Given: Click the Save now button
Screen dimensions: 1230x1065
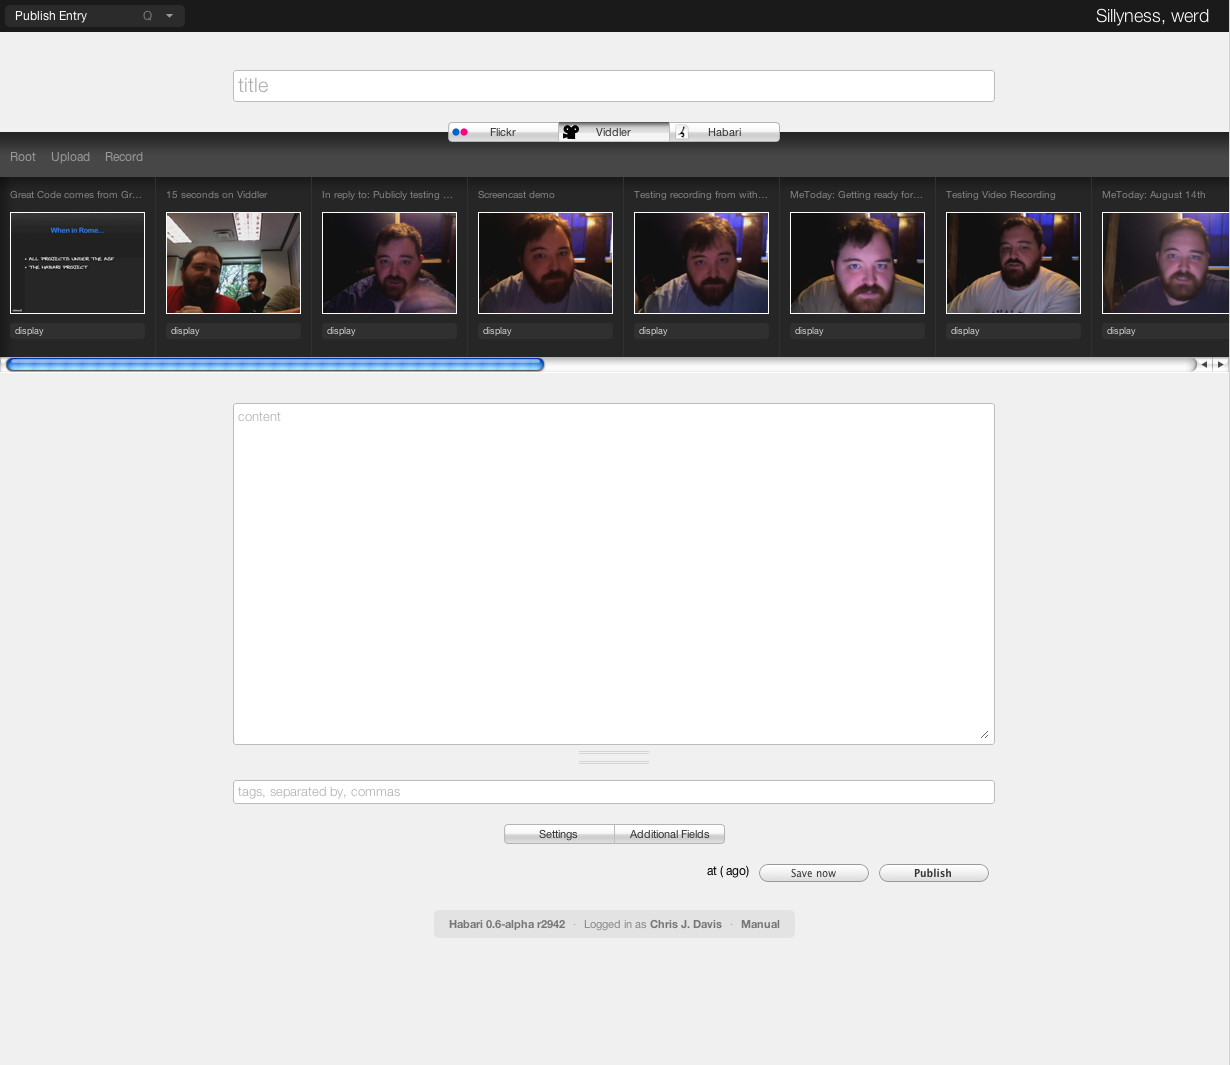Looking at the screenshot, I should [814, 873].
